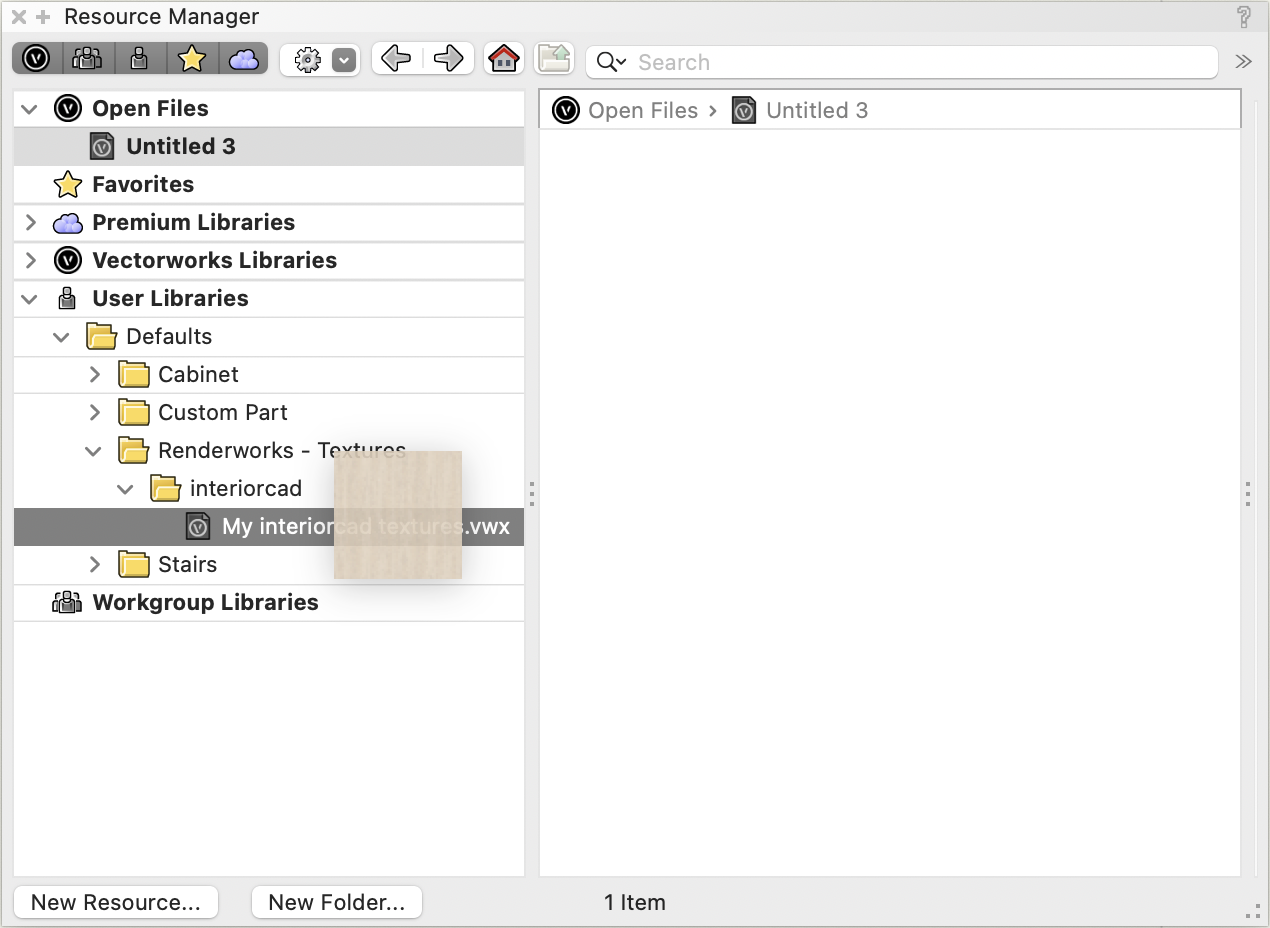The height and width of the screenshot is (928, 1270).
Task: Expand the Custom Part folder
Action: point(94,412)
